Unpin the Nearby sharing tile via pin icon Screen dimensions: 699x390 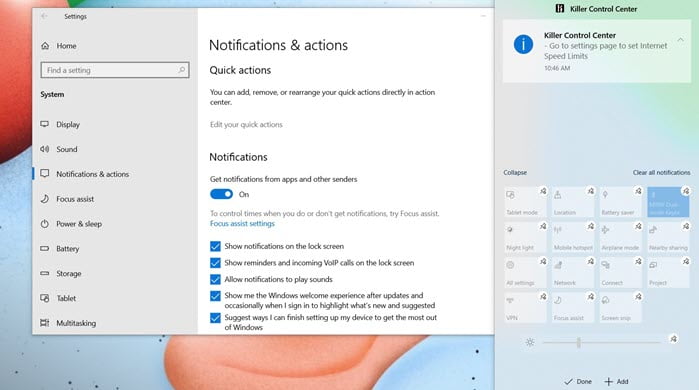tap(686, 226)
